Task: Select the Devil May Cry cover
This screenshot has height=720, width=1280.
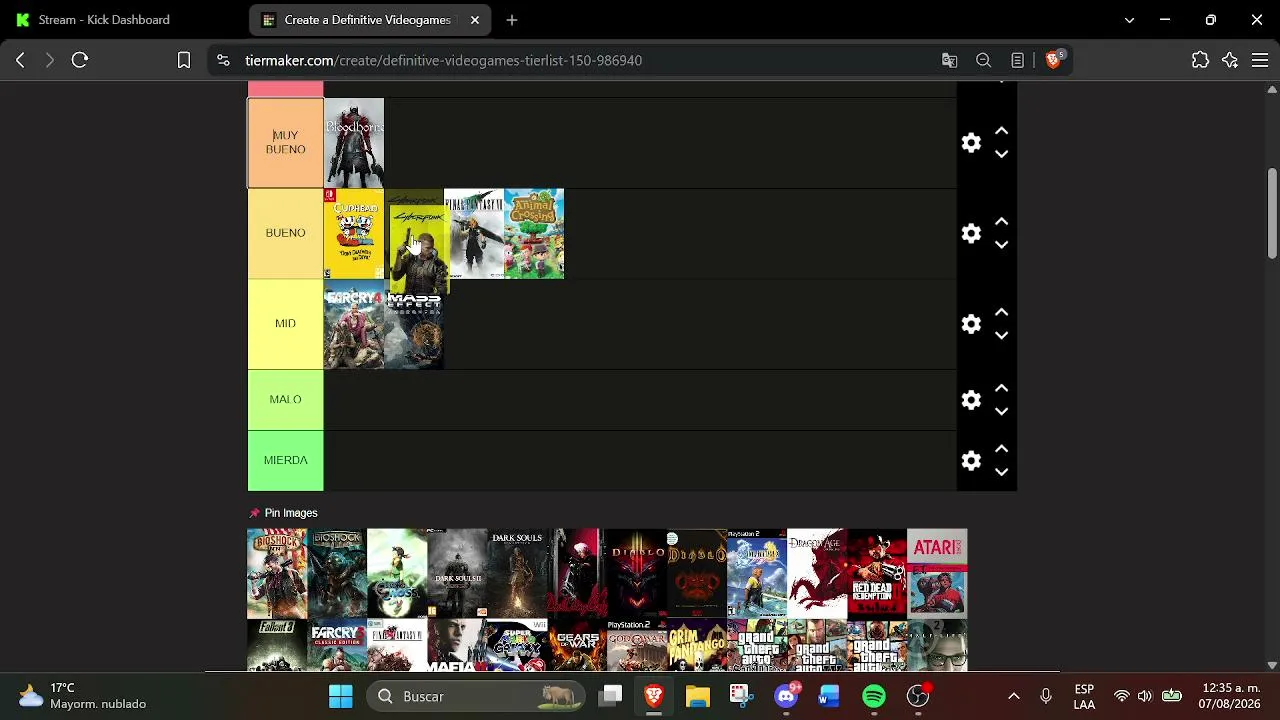Action: (x=577, y=574)
